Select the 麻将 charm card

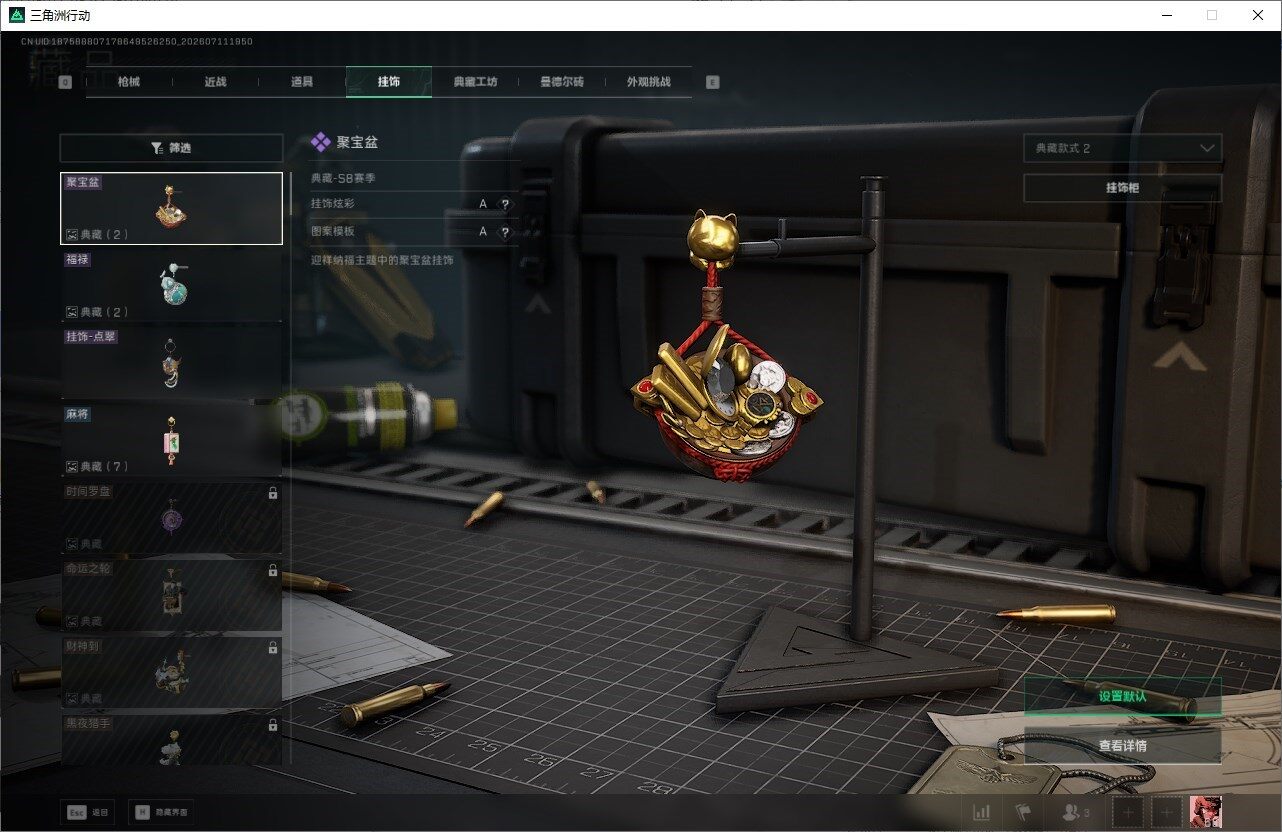(171, 441)
